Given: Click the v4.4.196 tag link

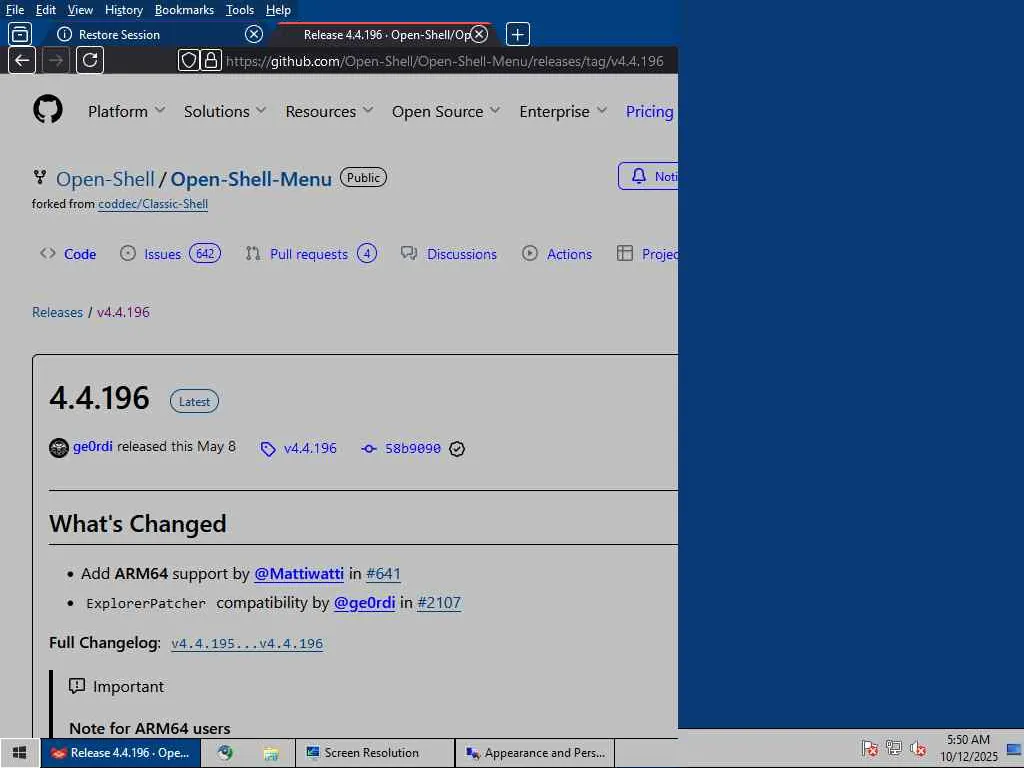Looking at the screenshot, I should coord(298,449).
